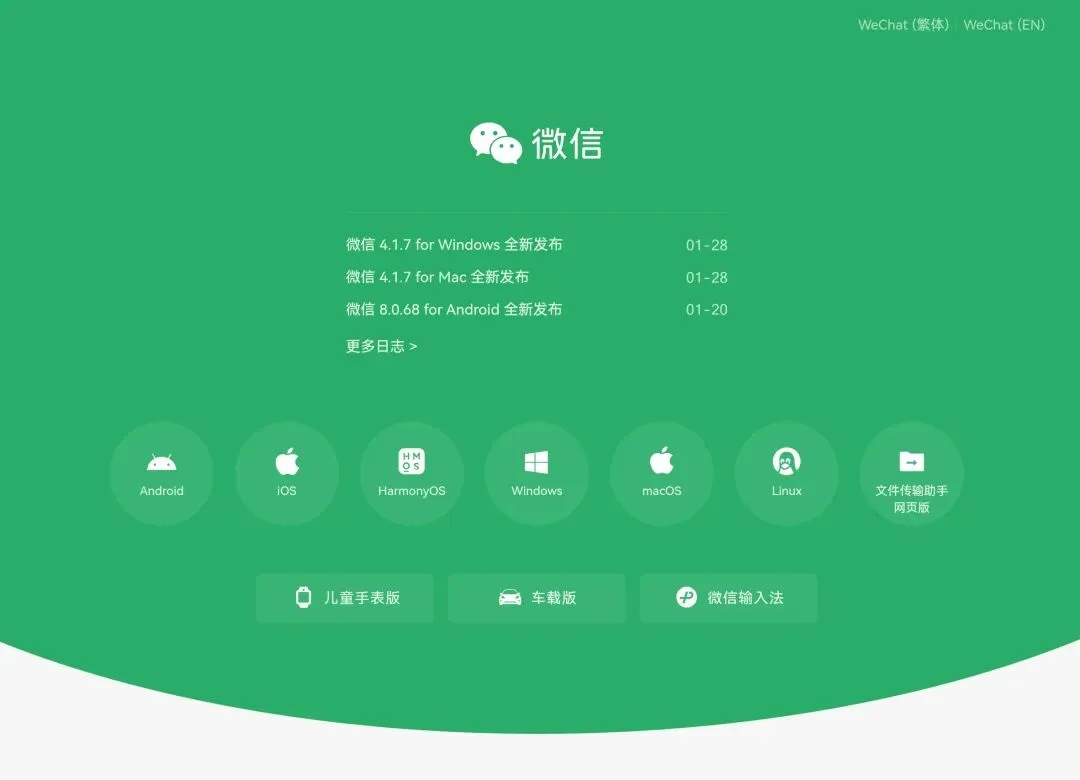Click the 01-20 date entry

coord(707,310)
